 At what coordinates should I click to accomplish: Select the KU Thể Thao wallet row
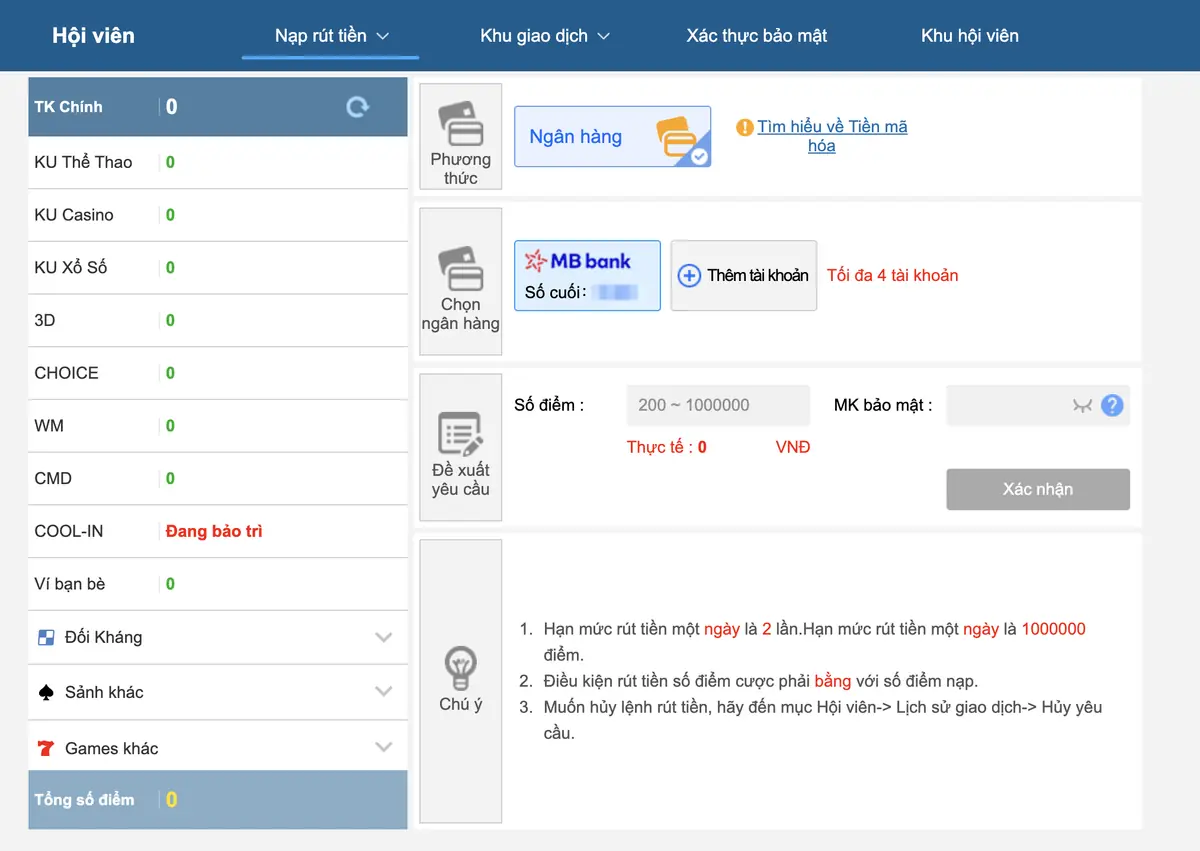point(218,162)
